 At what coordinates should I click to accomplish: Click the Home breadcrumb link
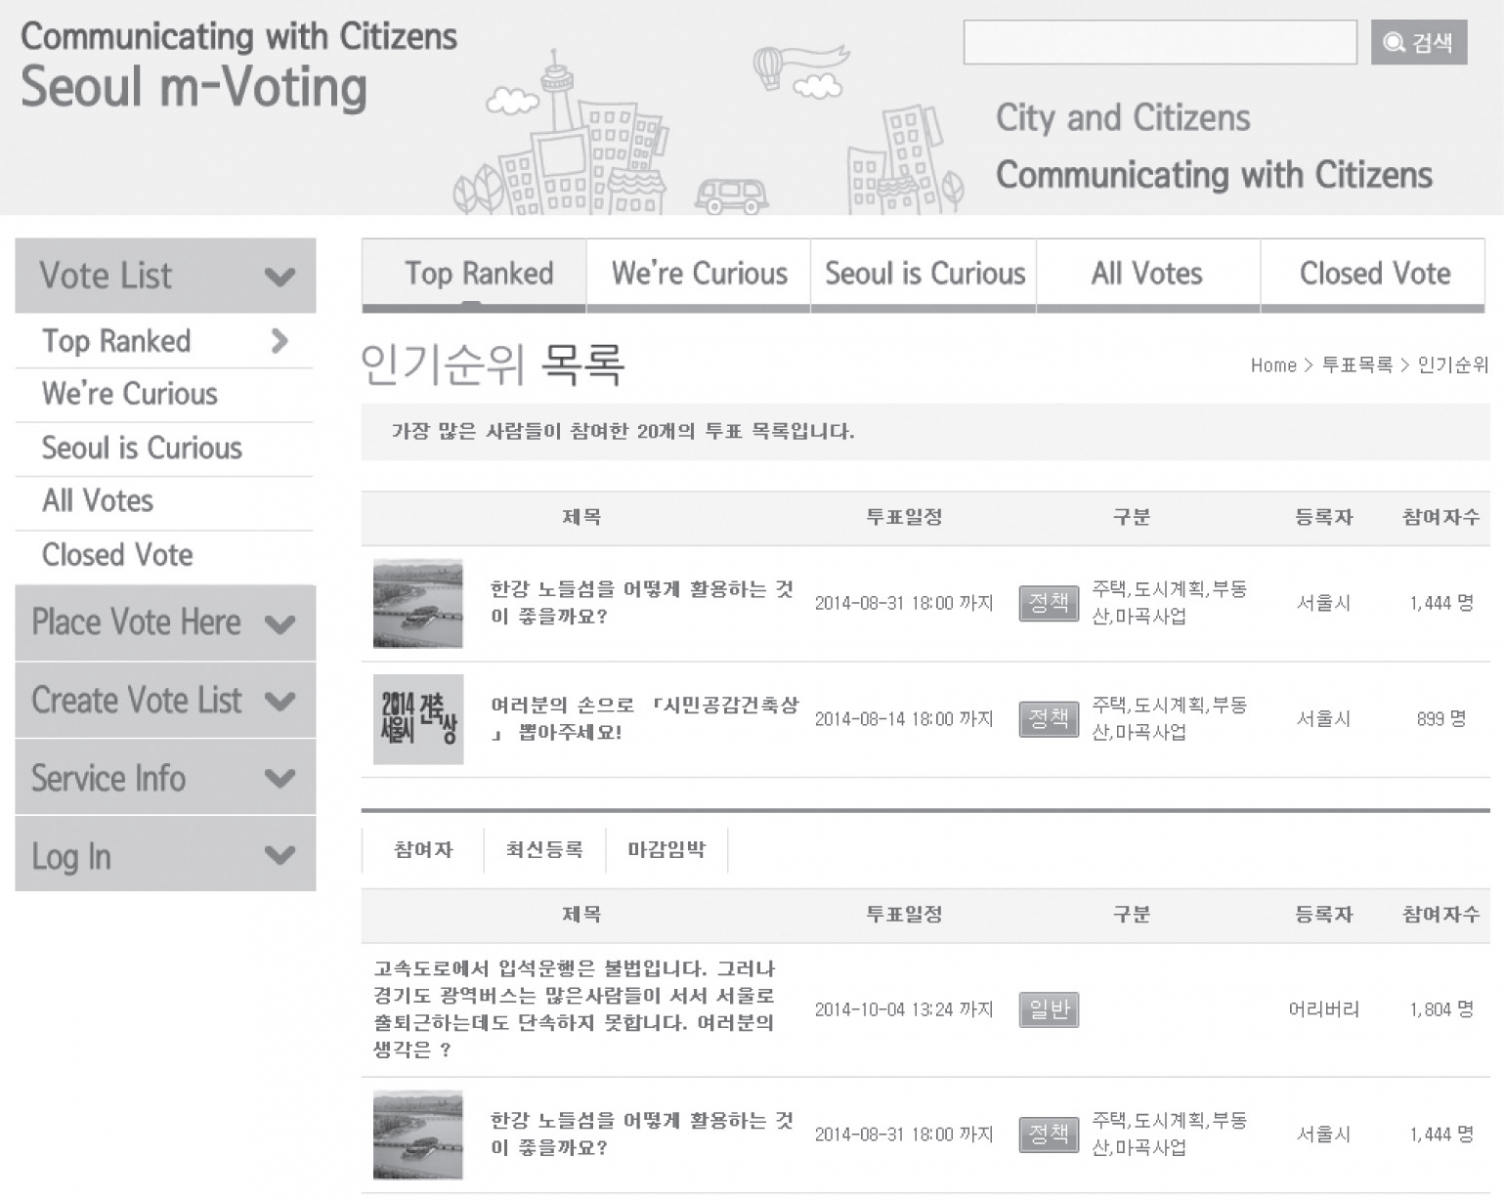click(1272, 366)
